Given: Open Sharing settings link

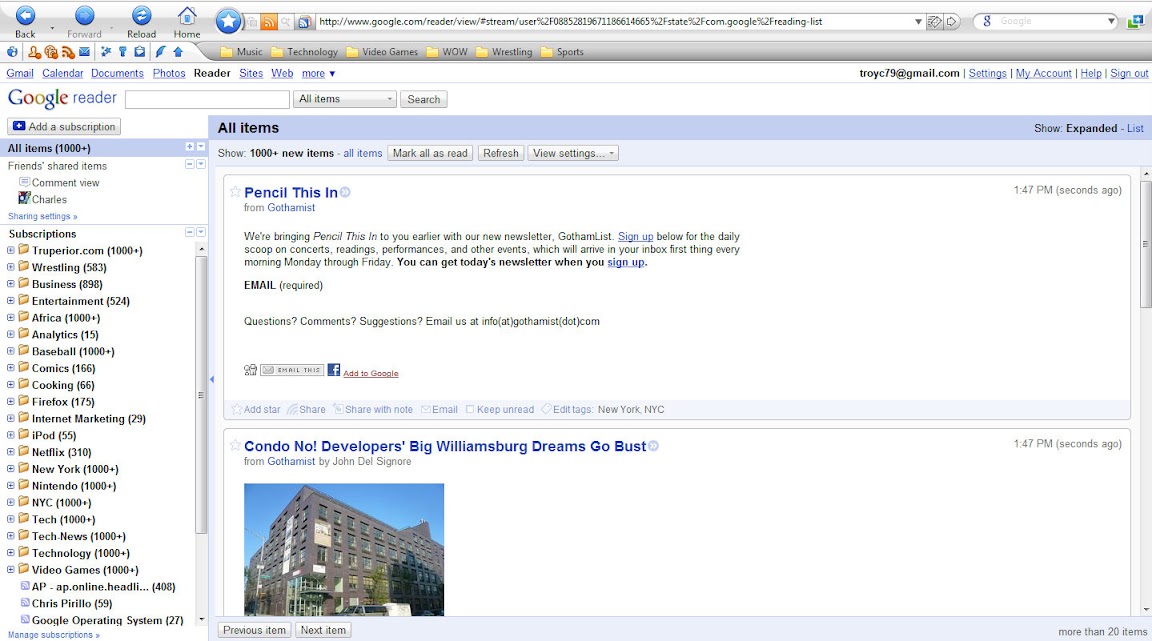Looking at the screenshot, I should coord(43,216).
